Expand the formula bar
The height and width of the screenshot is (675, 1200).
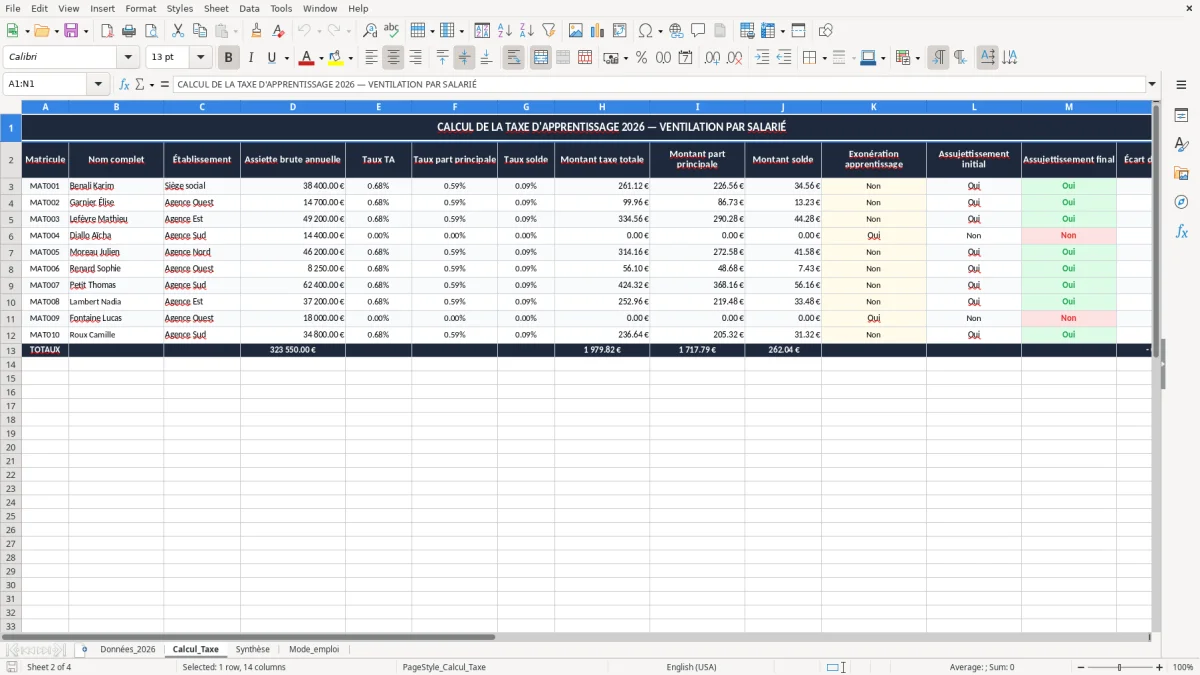[1152, 85]
